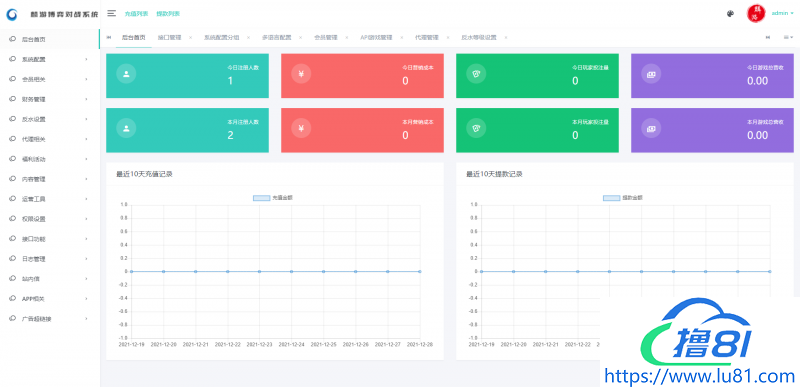Close the 接口管理 tab
The image size is (800, 387).
190,38
